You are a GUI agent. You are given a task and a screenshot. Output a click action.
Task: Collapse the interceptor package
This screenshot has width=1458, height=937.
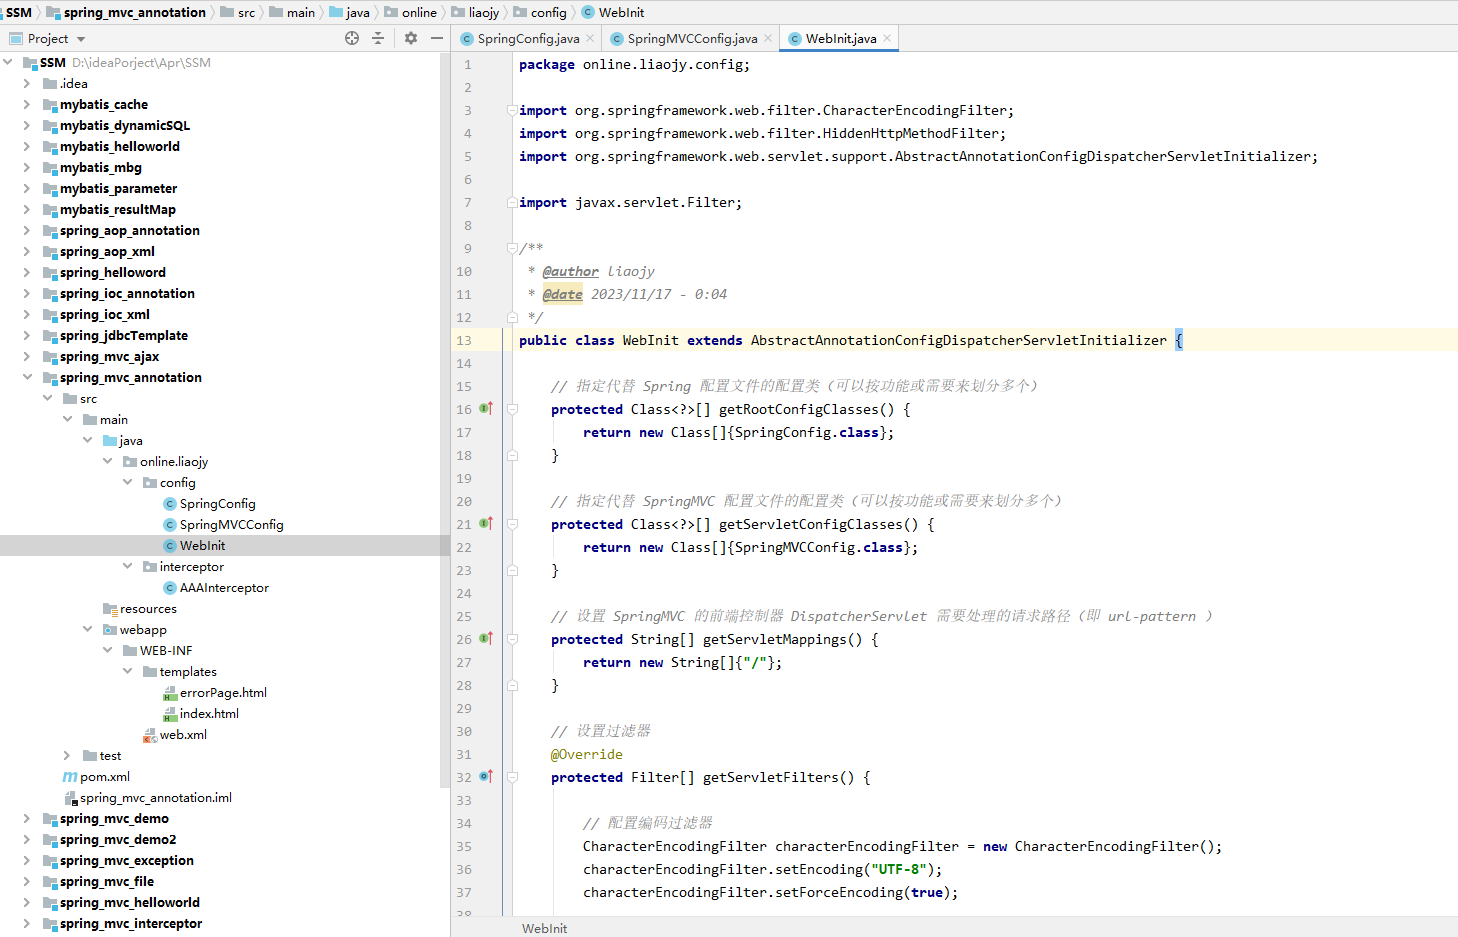pyautogui.click(x=127, y=566)
